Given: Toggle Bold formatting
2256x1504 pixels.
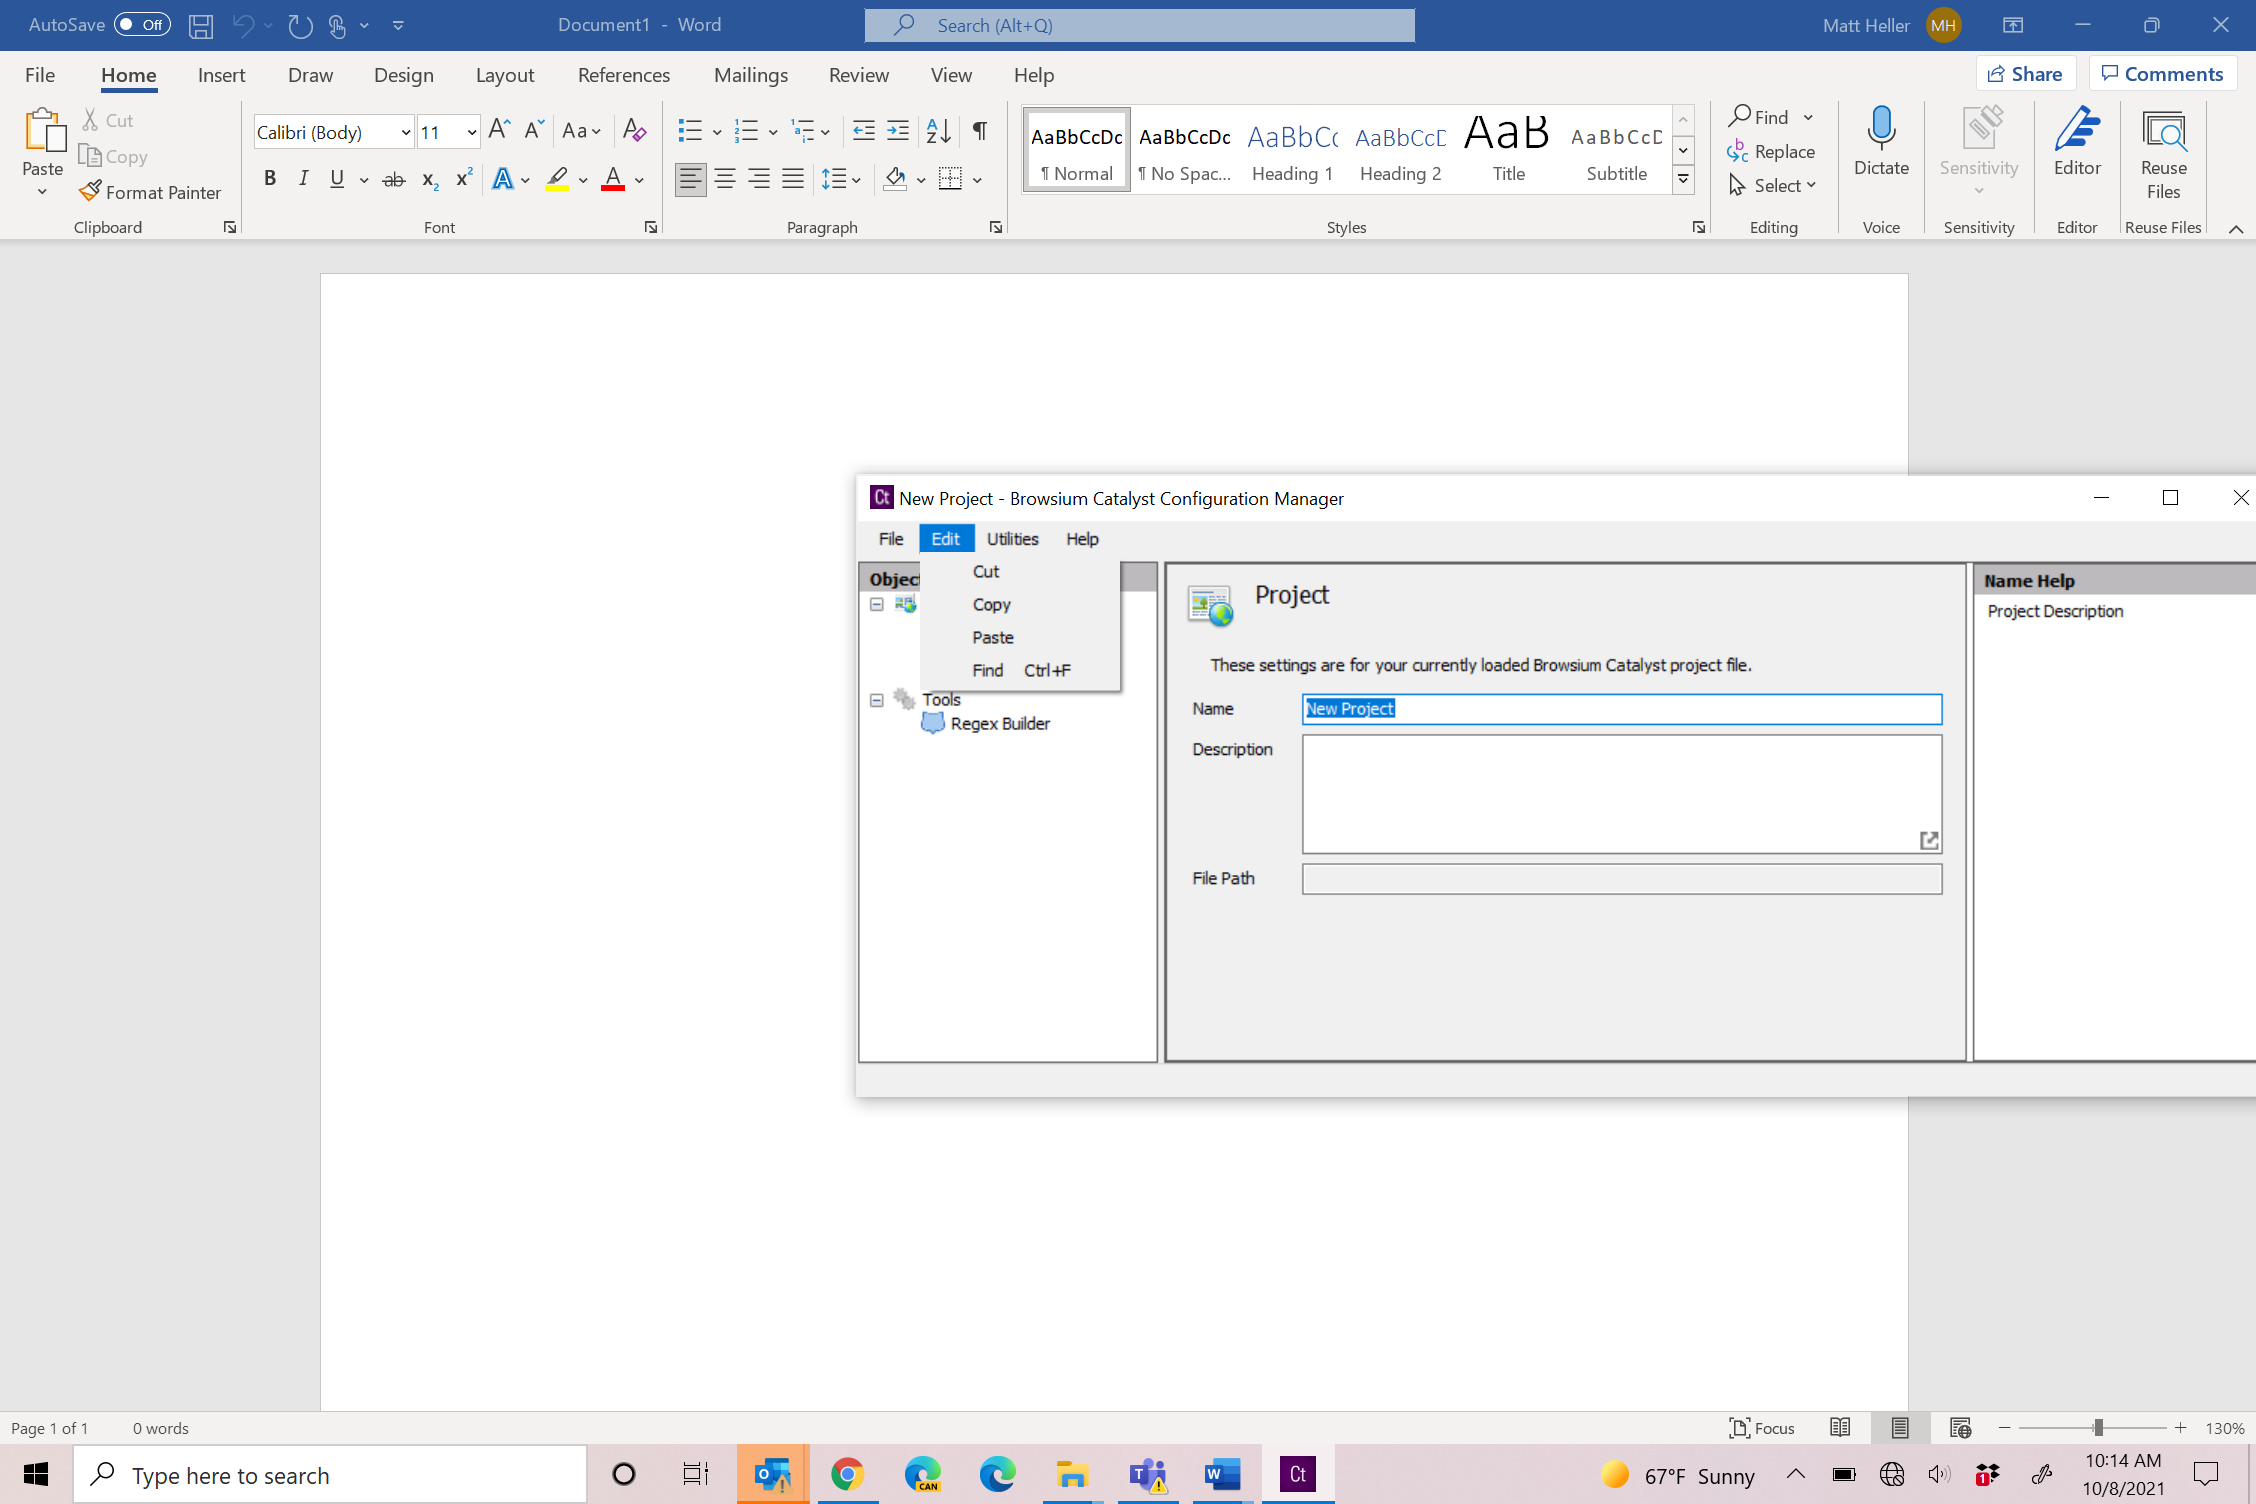Looking at the screenshot, I should [269, 179].
